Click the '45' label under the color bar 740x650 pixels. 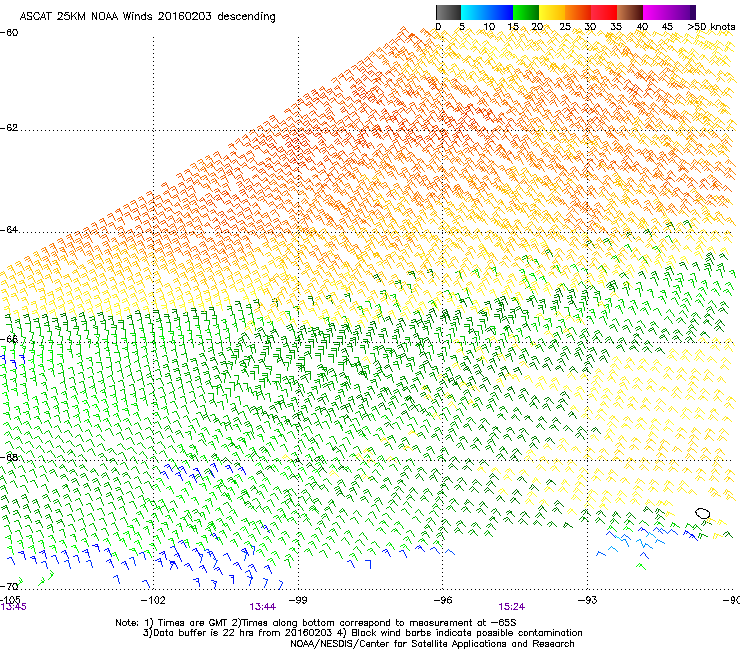pos(667,27)
